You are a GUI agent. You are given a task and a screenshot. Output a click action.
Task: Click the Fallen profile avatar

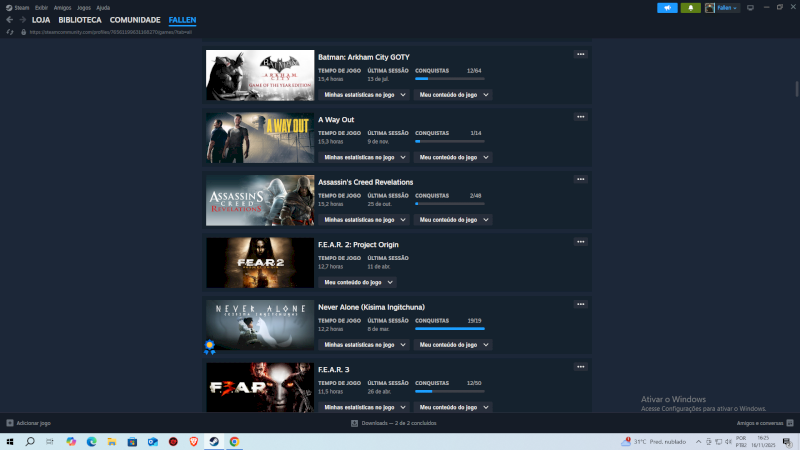710,8
